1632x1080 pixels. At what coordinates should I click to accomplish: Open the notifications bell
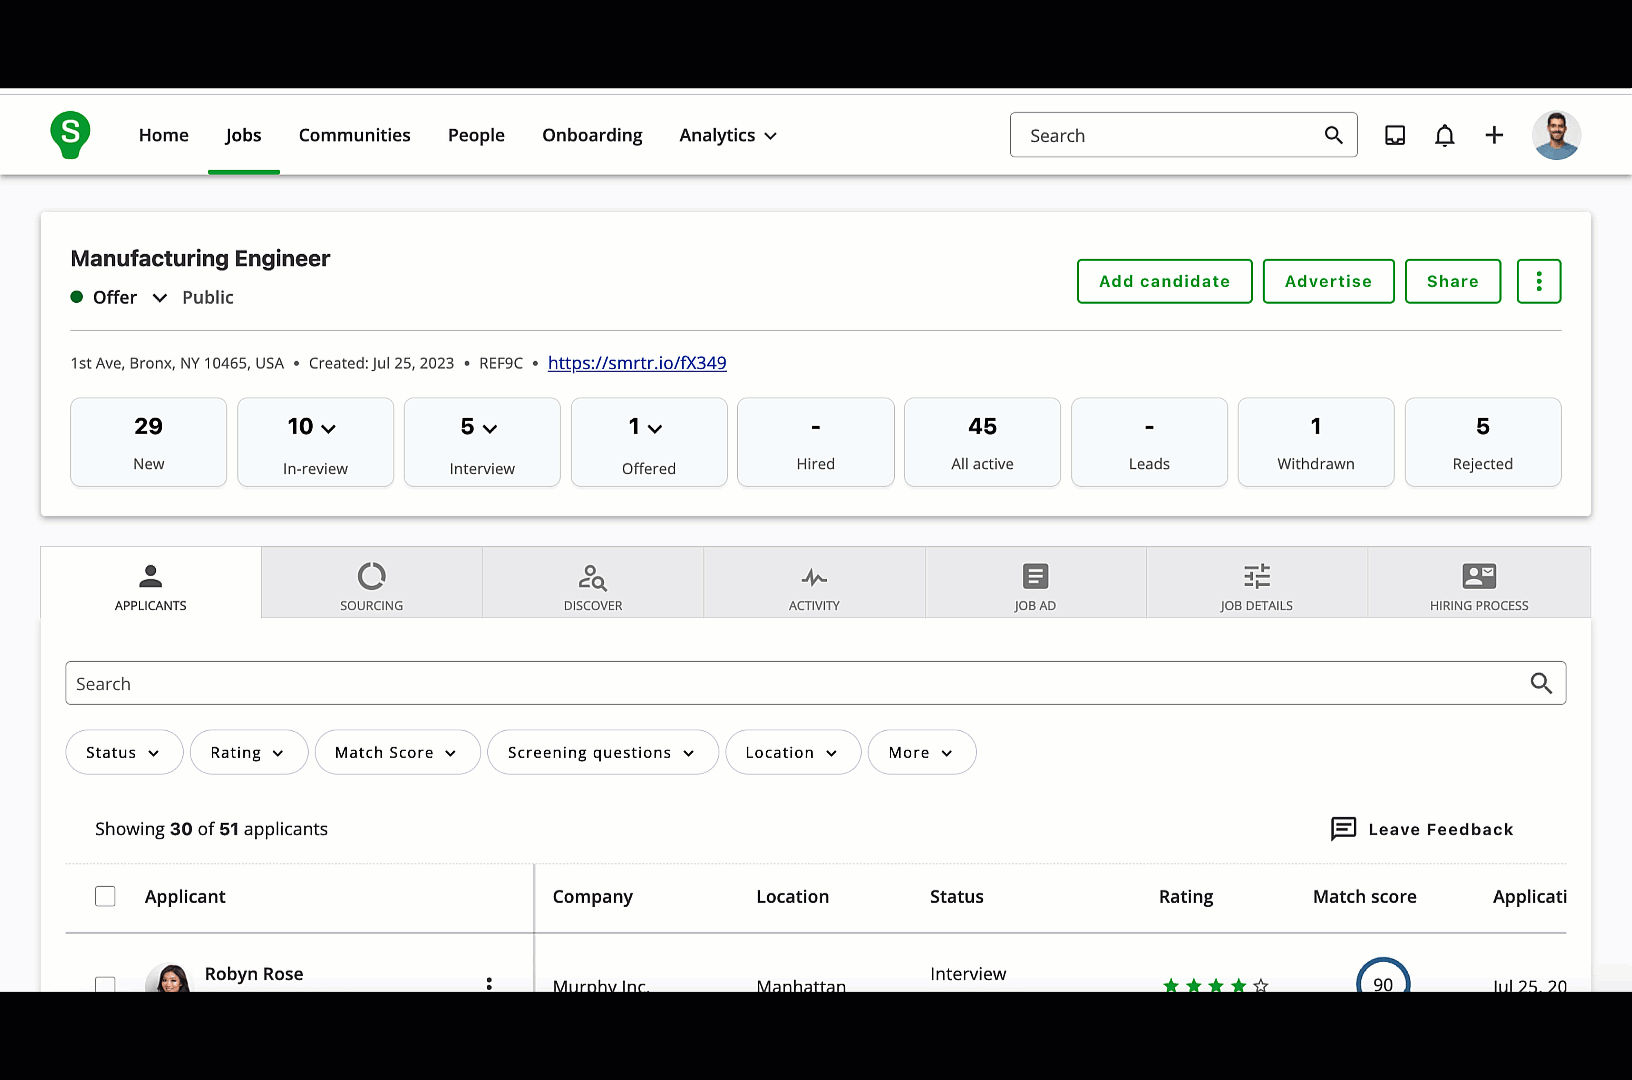tap(1444, 135)
